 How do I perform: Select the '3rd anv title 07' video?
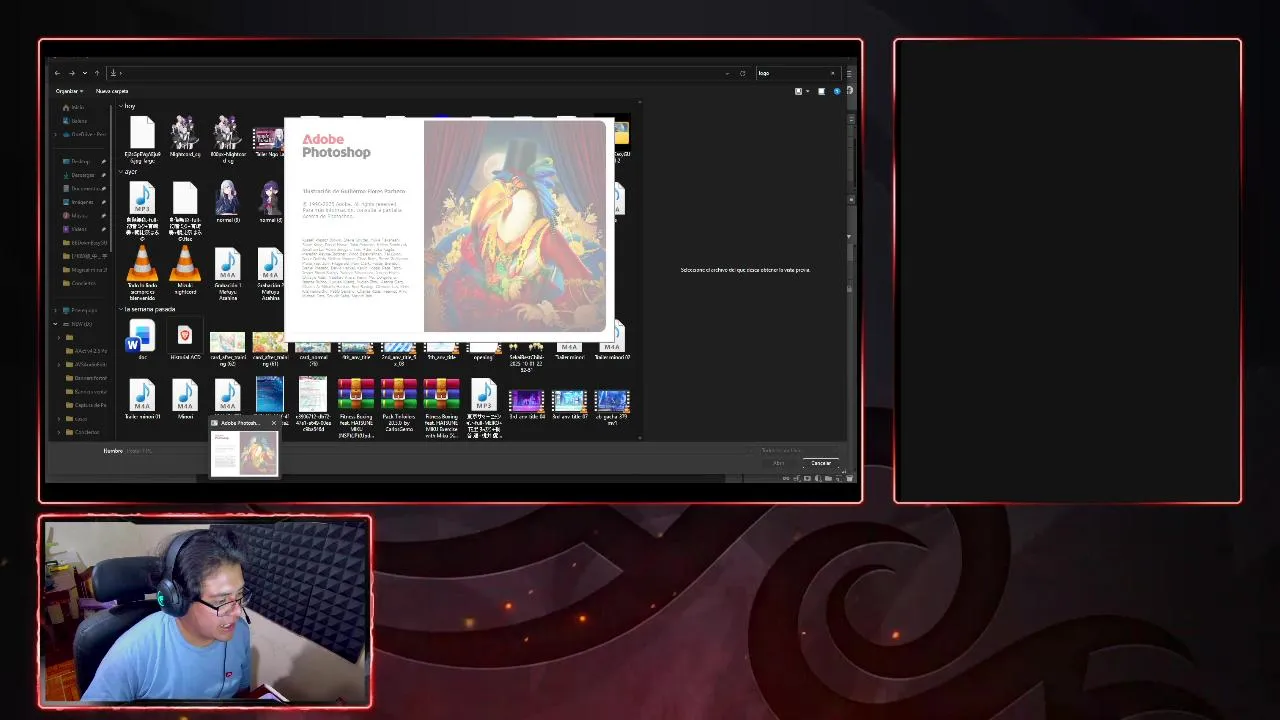570,402
